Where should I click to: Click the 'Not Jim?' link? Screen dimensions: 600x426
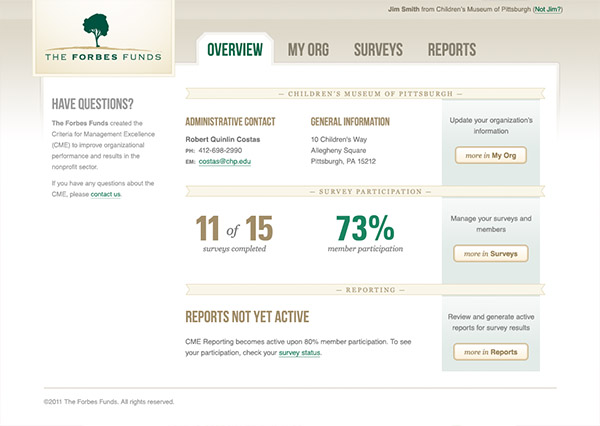548,9
